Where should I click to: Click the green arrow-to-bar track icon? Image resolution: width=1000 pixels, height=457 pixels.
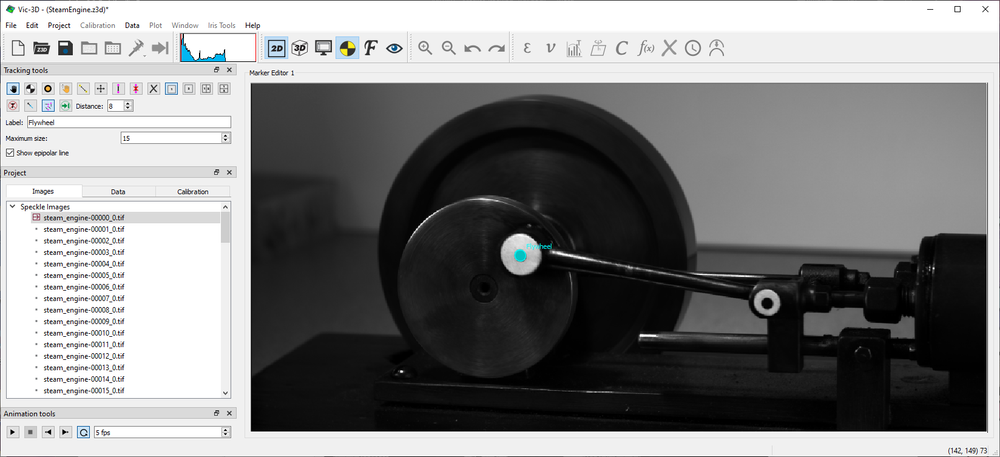point(65,106)
